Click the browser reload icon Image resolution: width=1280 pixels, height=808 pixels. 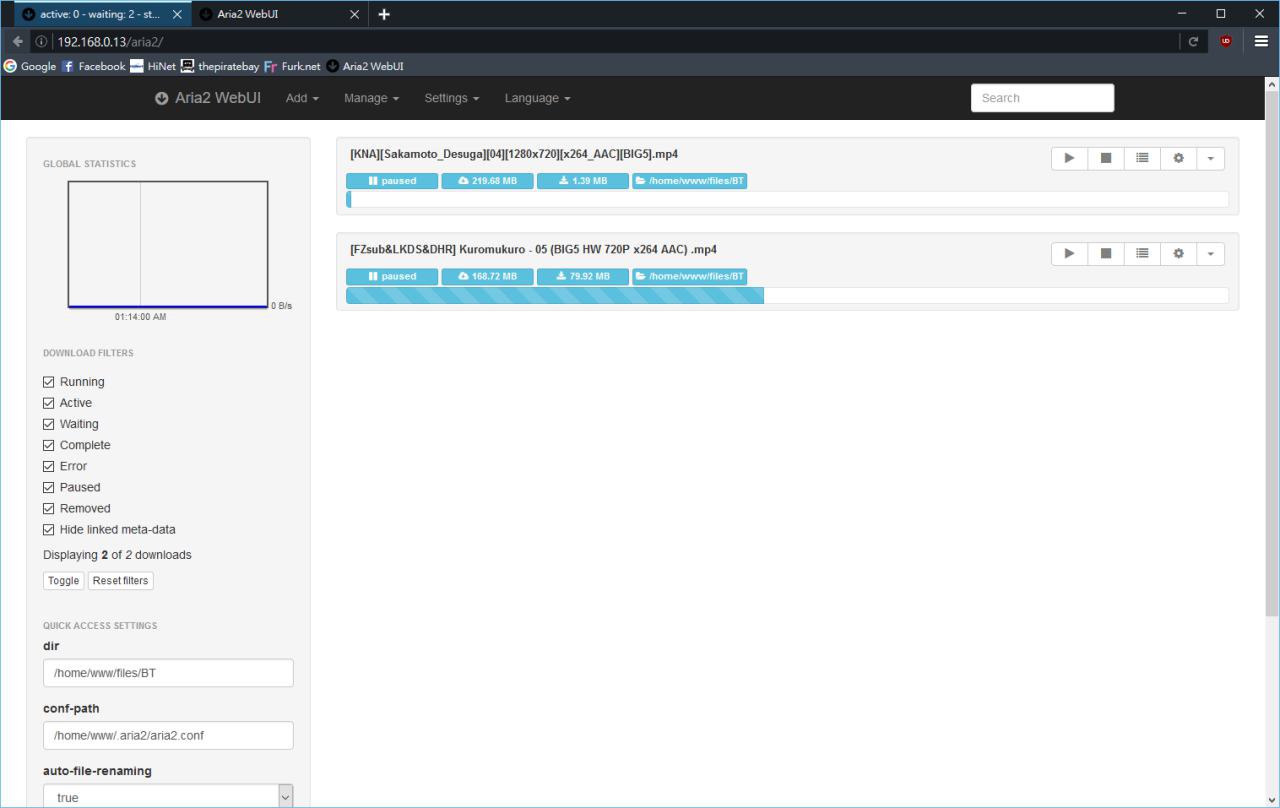click(1193, 42)
